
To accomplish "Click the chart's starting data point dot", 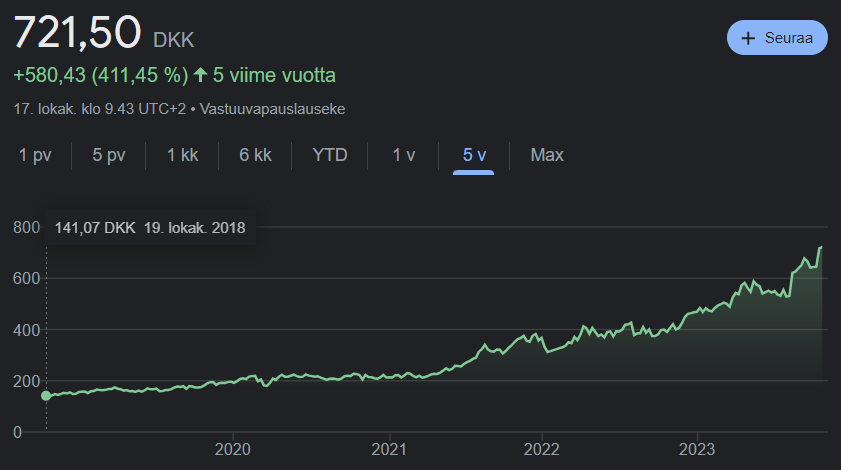I will point(46,396).
